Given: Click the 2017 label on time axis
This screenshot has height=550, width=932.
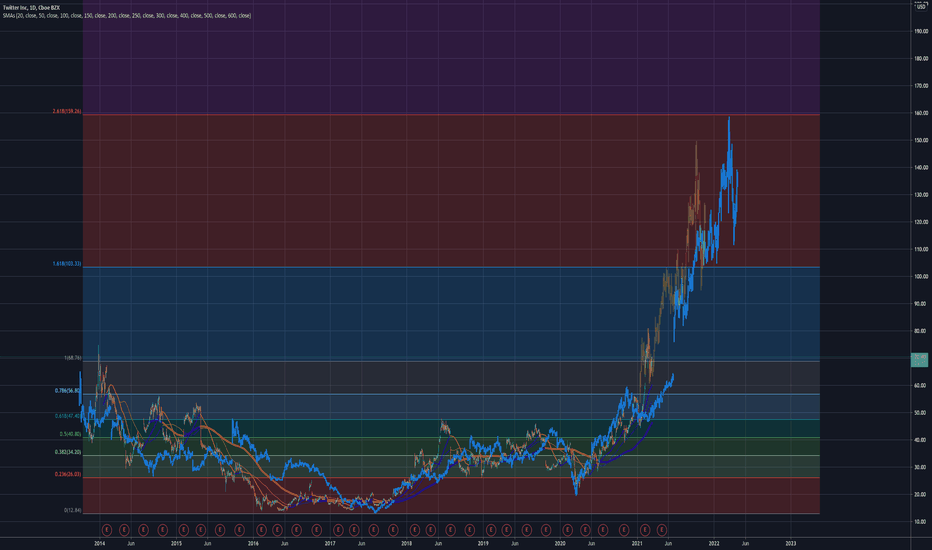Looking at the screenshot, I should tap(330, 543).
